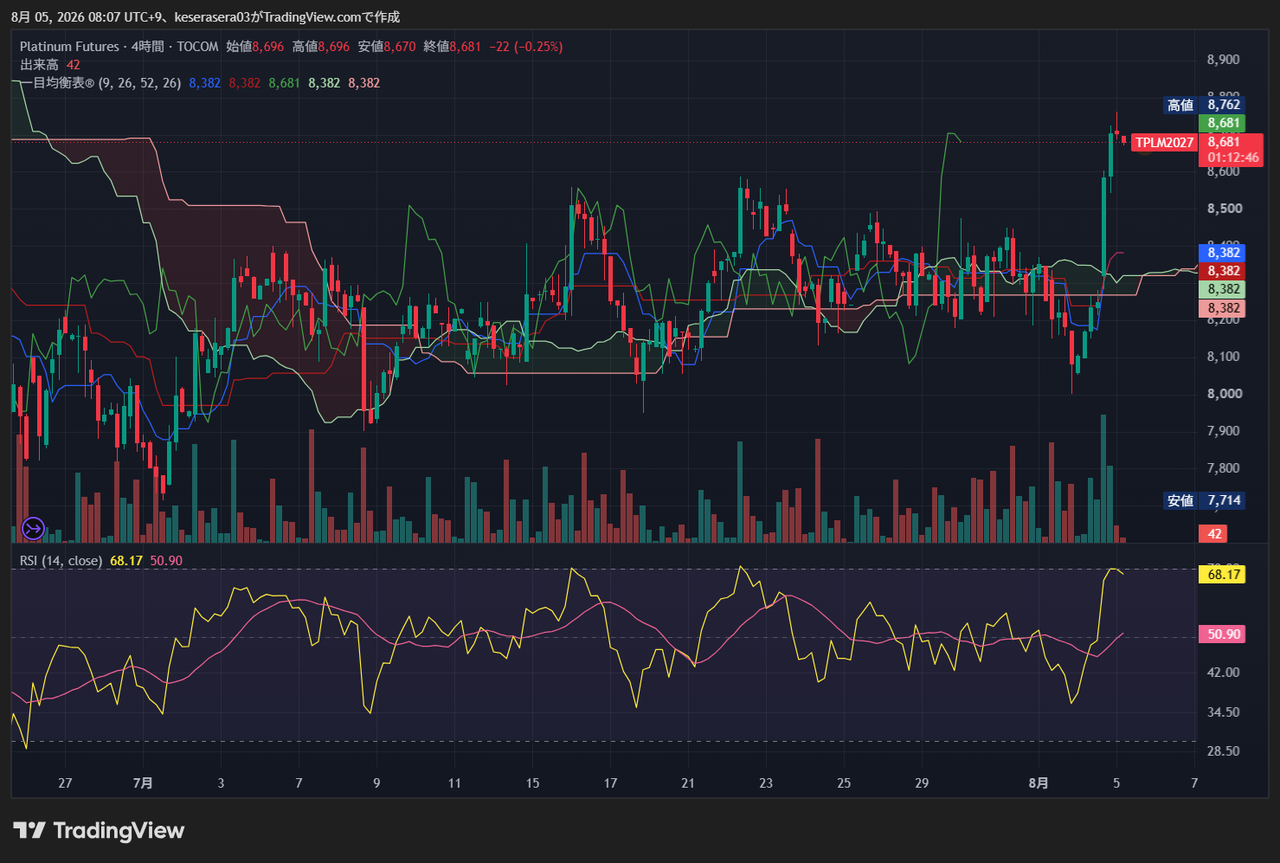This screenshot has height=863, width=1280.
Task: Click the pink 50.90 RSI legend value
Action: [x=166, y=561]
